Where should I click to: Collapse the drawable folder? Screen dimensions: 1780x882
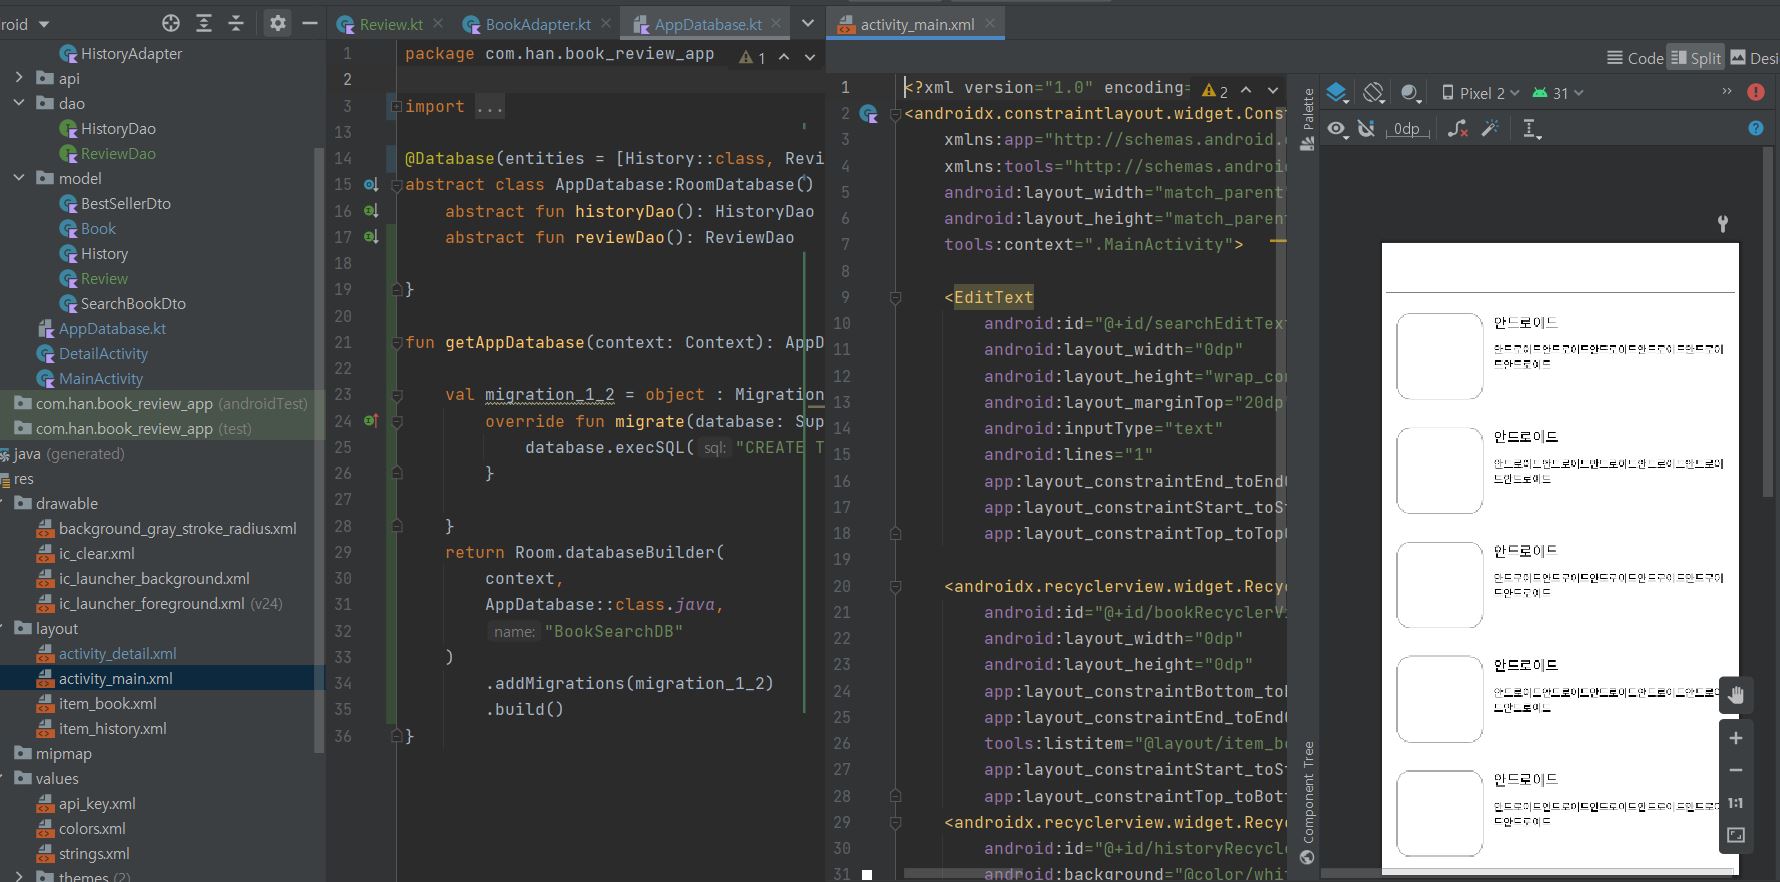tap(4, 503)
